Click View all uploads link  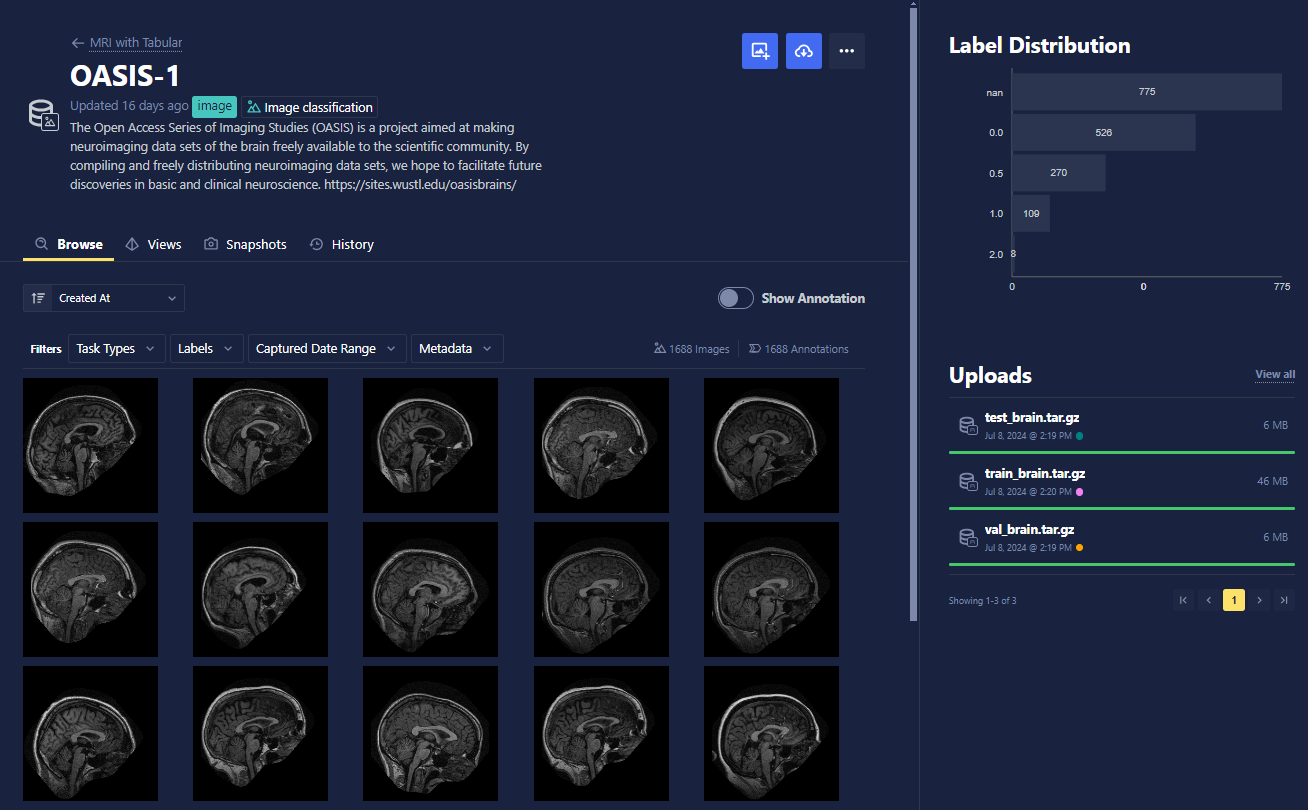click(1275, 374)
